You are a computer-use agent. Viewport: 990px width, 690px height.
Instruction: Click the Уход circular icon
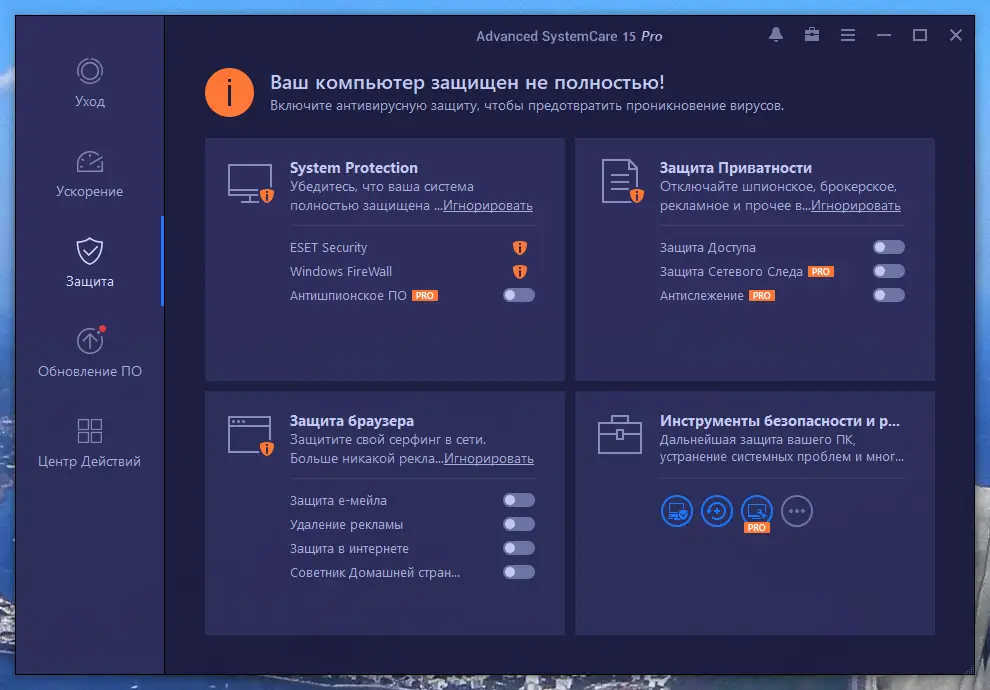pos(90,71)
